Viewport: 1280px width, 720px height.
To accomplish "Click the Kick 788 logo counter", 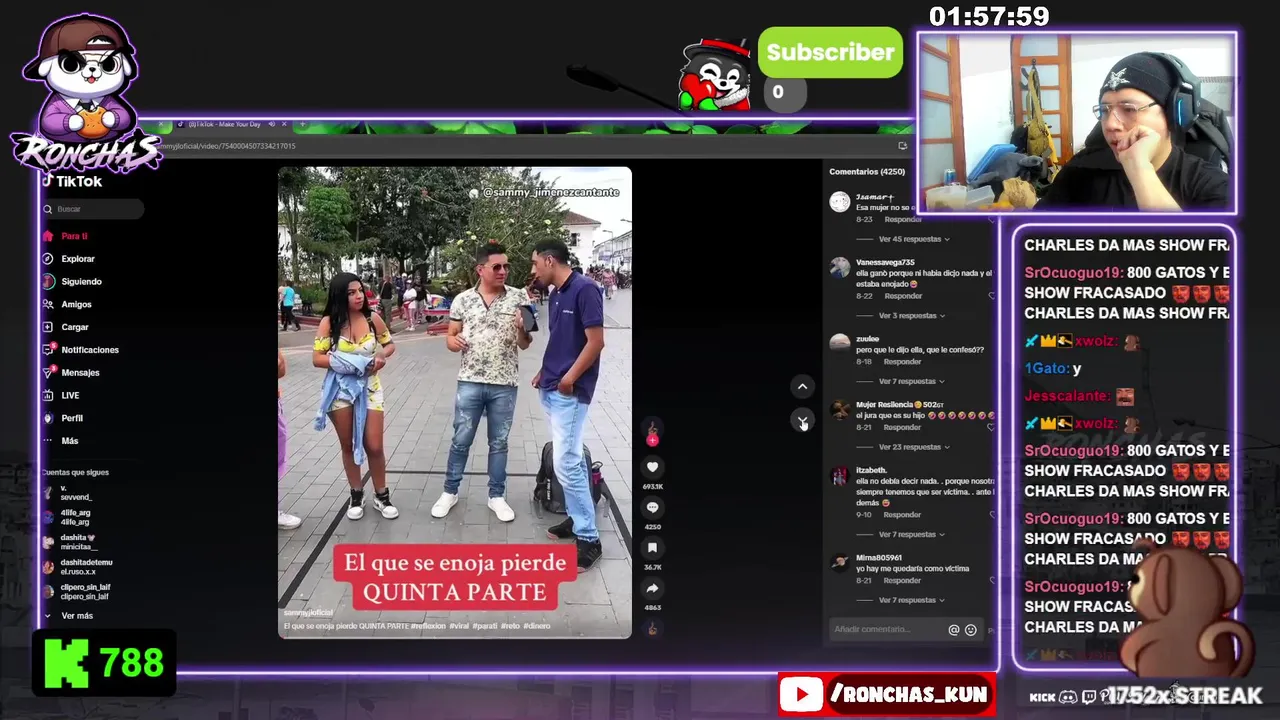I will [104, 662].
